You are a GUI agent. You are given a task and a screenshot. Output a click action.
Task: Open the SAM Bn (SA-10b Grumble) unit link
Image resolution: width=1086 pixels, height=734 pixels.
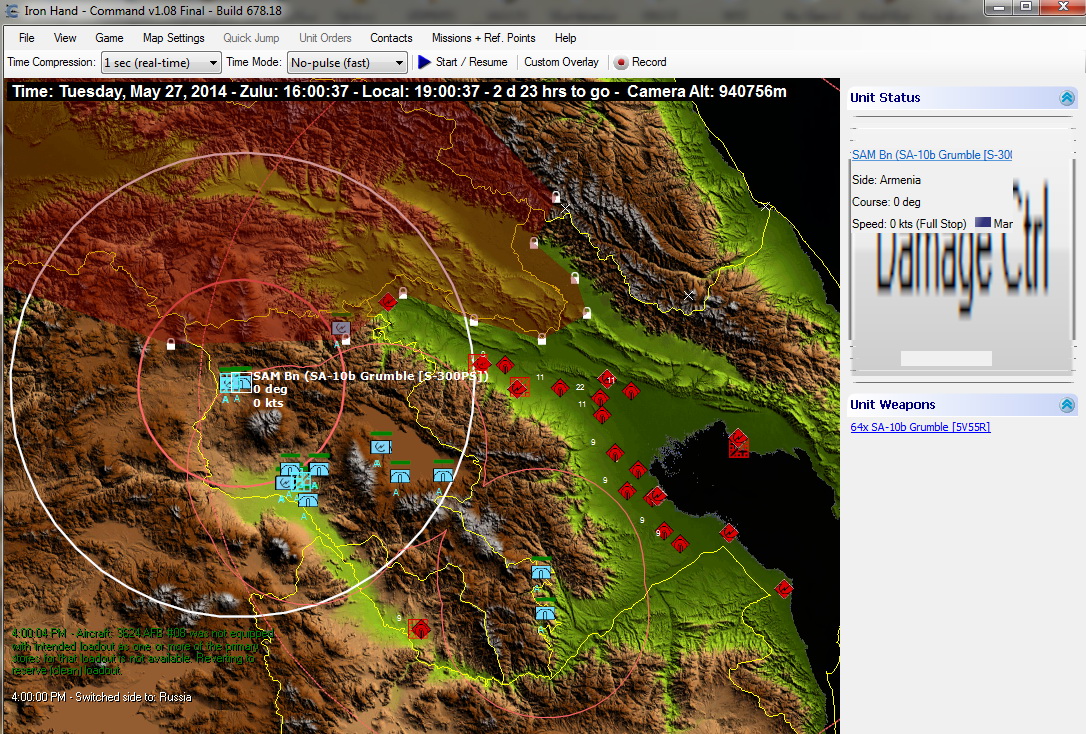click(932, 155)
